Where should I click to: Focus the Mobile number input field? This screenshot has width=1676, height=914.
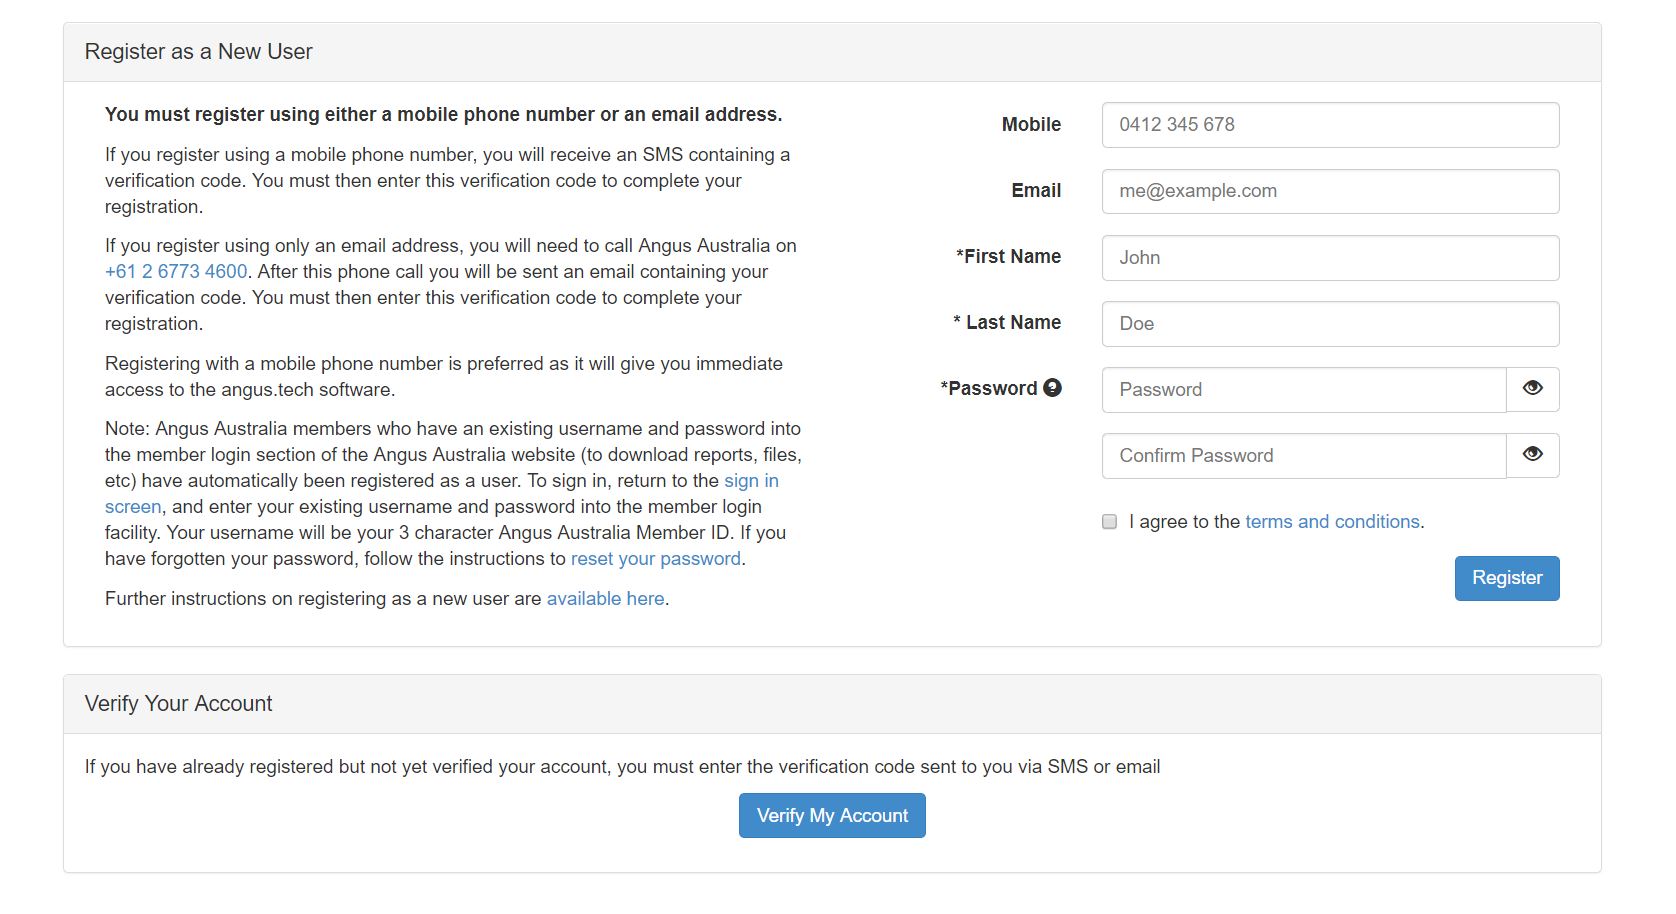(x=1329, y=125)
